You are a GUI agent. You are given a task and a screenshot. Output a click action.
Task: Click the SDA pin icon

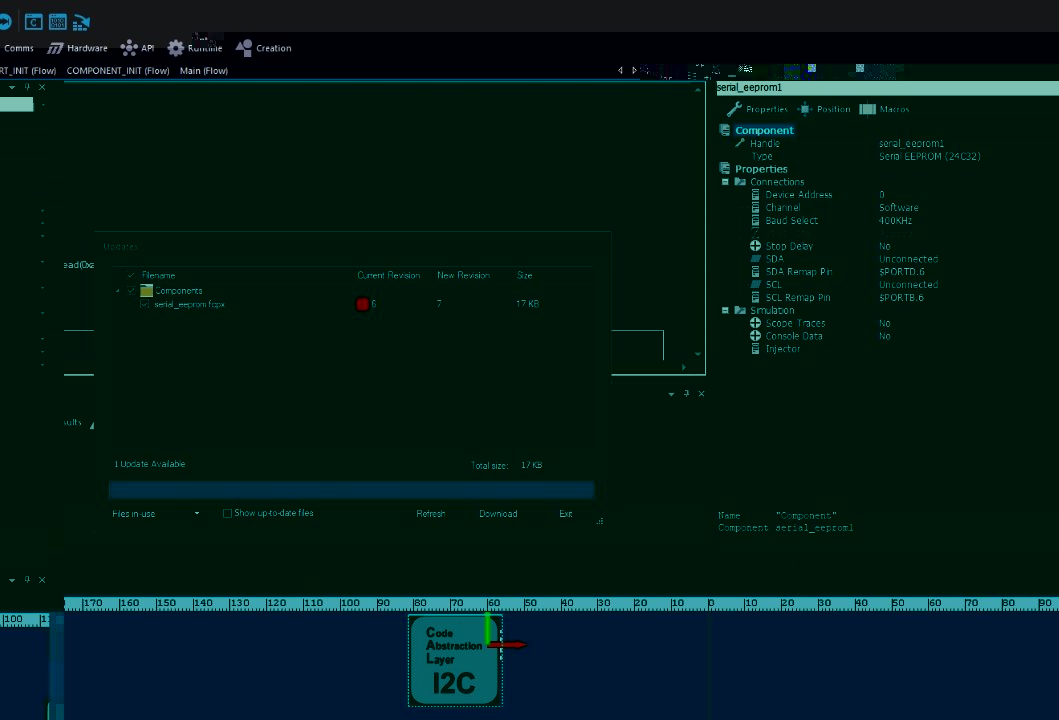click(x=756, y=259)
